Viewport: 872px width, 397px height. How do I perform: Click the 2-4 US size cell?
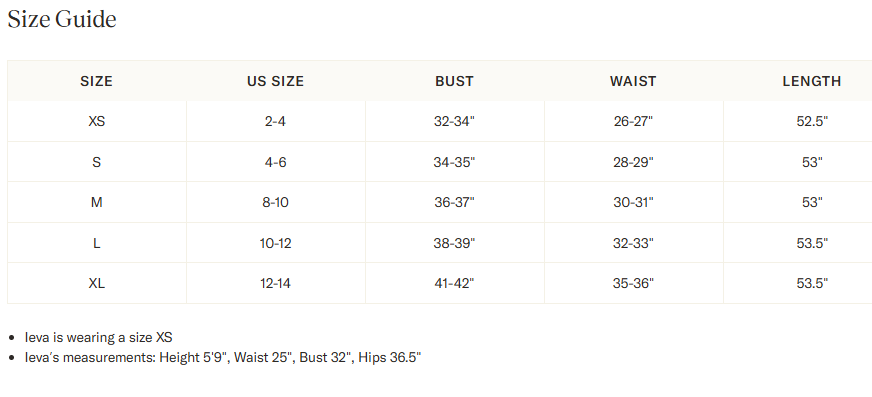(x=275, y=121)
